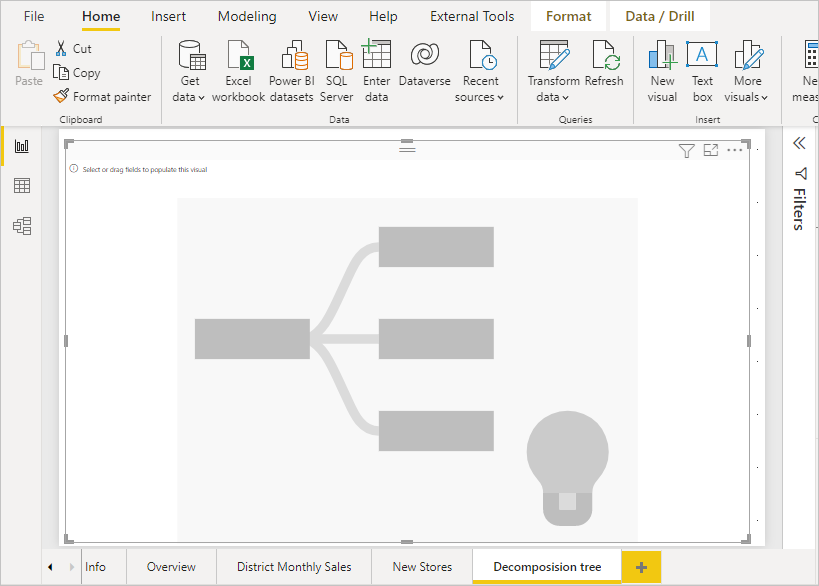Insert a Text box

pyautogui.click(x=702, y=72)
